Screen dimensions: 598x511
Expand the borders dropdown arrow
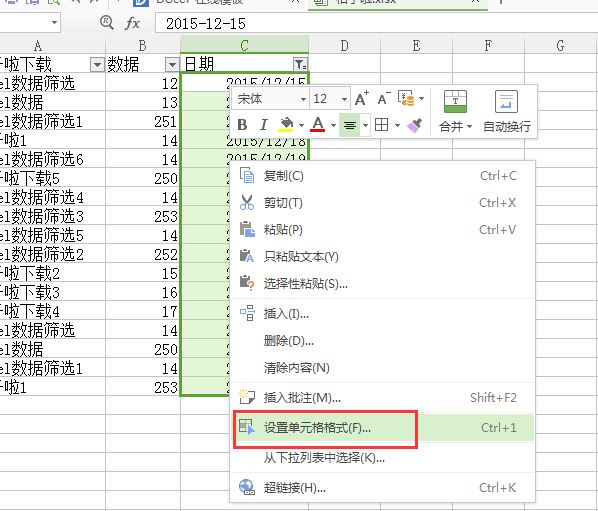[x=397, y=125]
